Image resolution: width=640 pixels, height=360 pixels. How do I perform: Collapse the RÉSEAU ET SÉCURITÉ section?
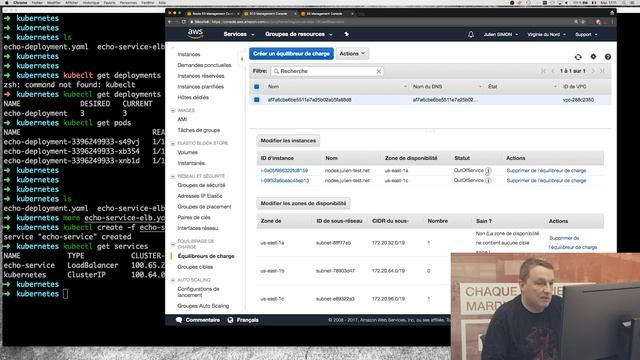pyautogui.click(x=173, y=176)
